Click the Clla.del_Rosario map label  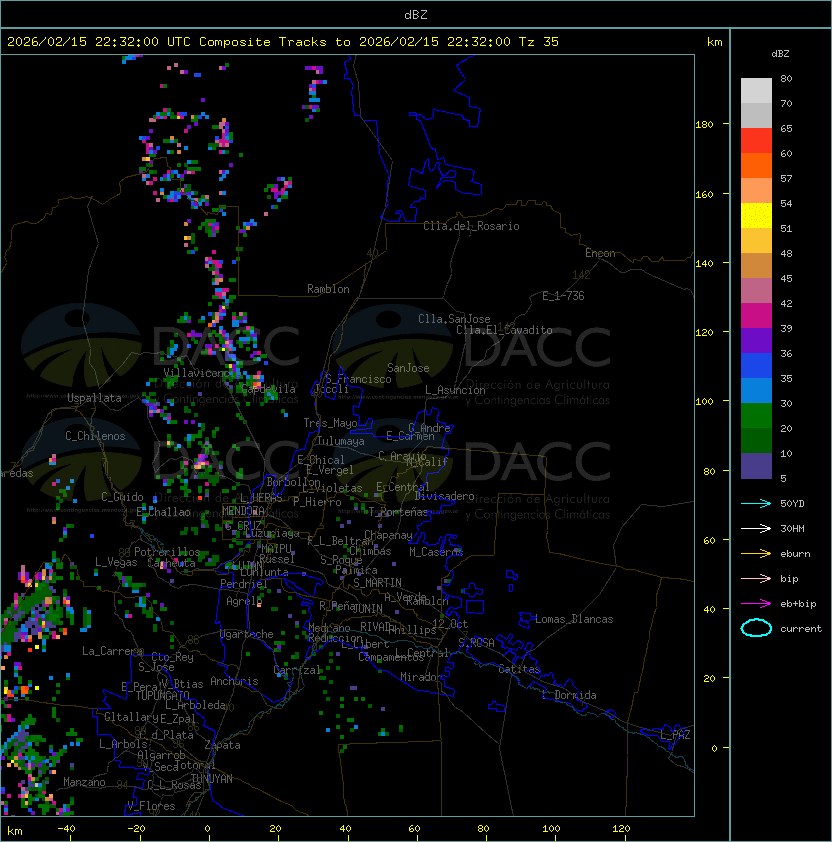(x=471, y=226)
